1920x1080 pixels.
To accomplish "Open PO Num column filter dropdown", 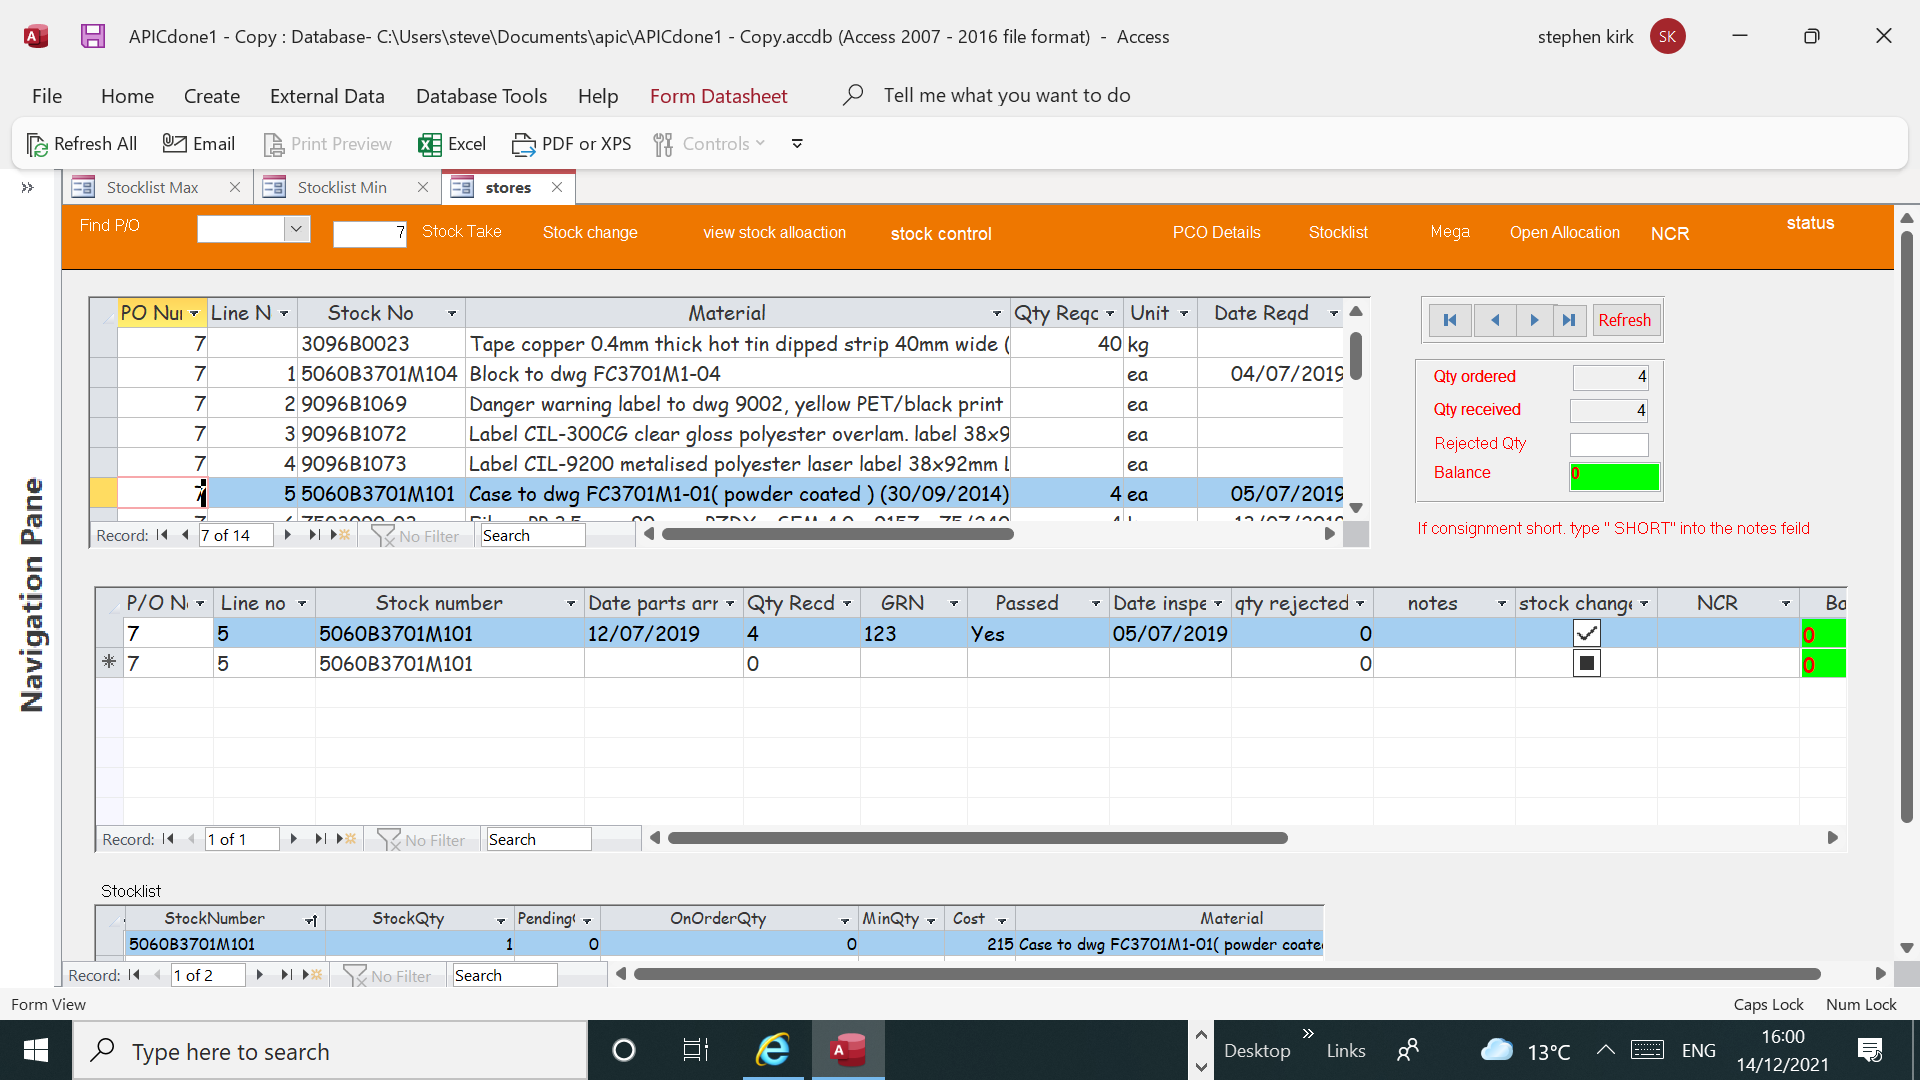I will (194, 314).
